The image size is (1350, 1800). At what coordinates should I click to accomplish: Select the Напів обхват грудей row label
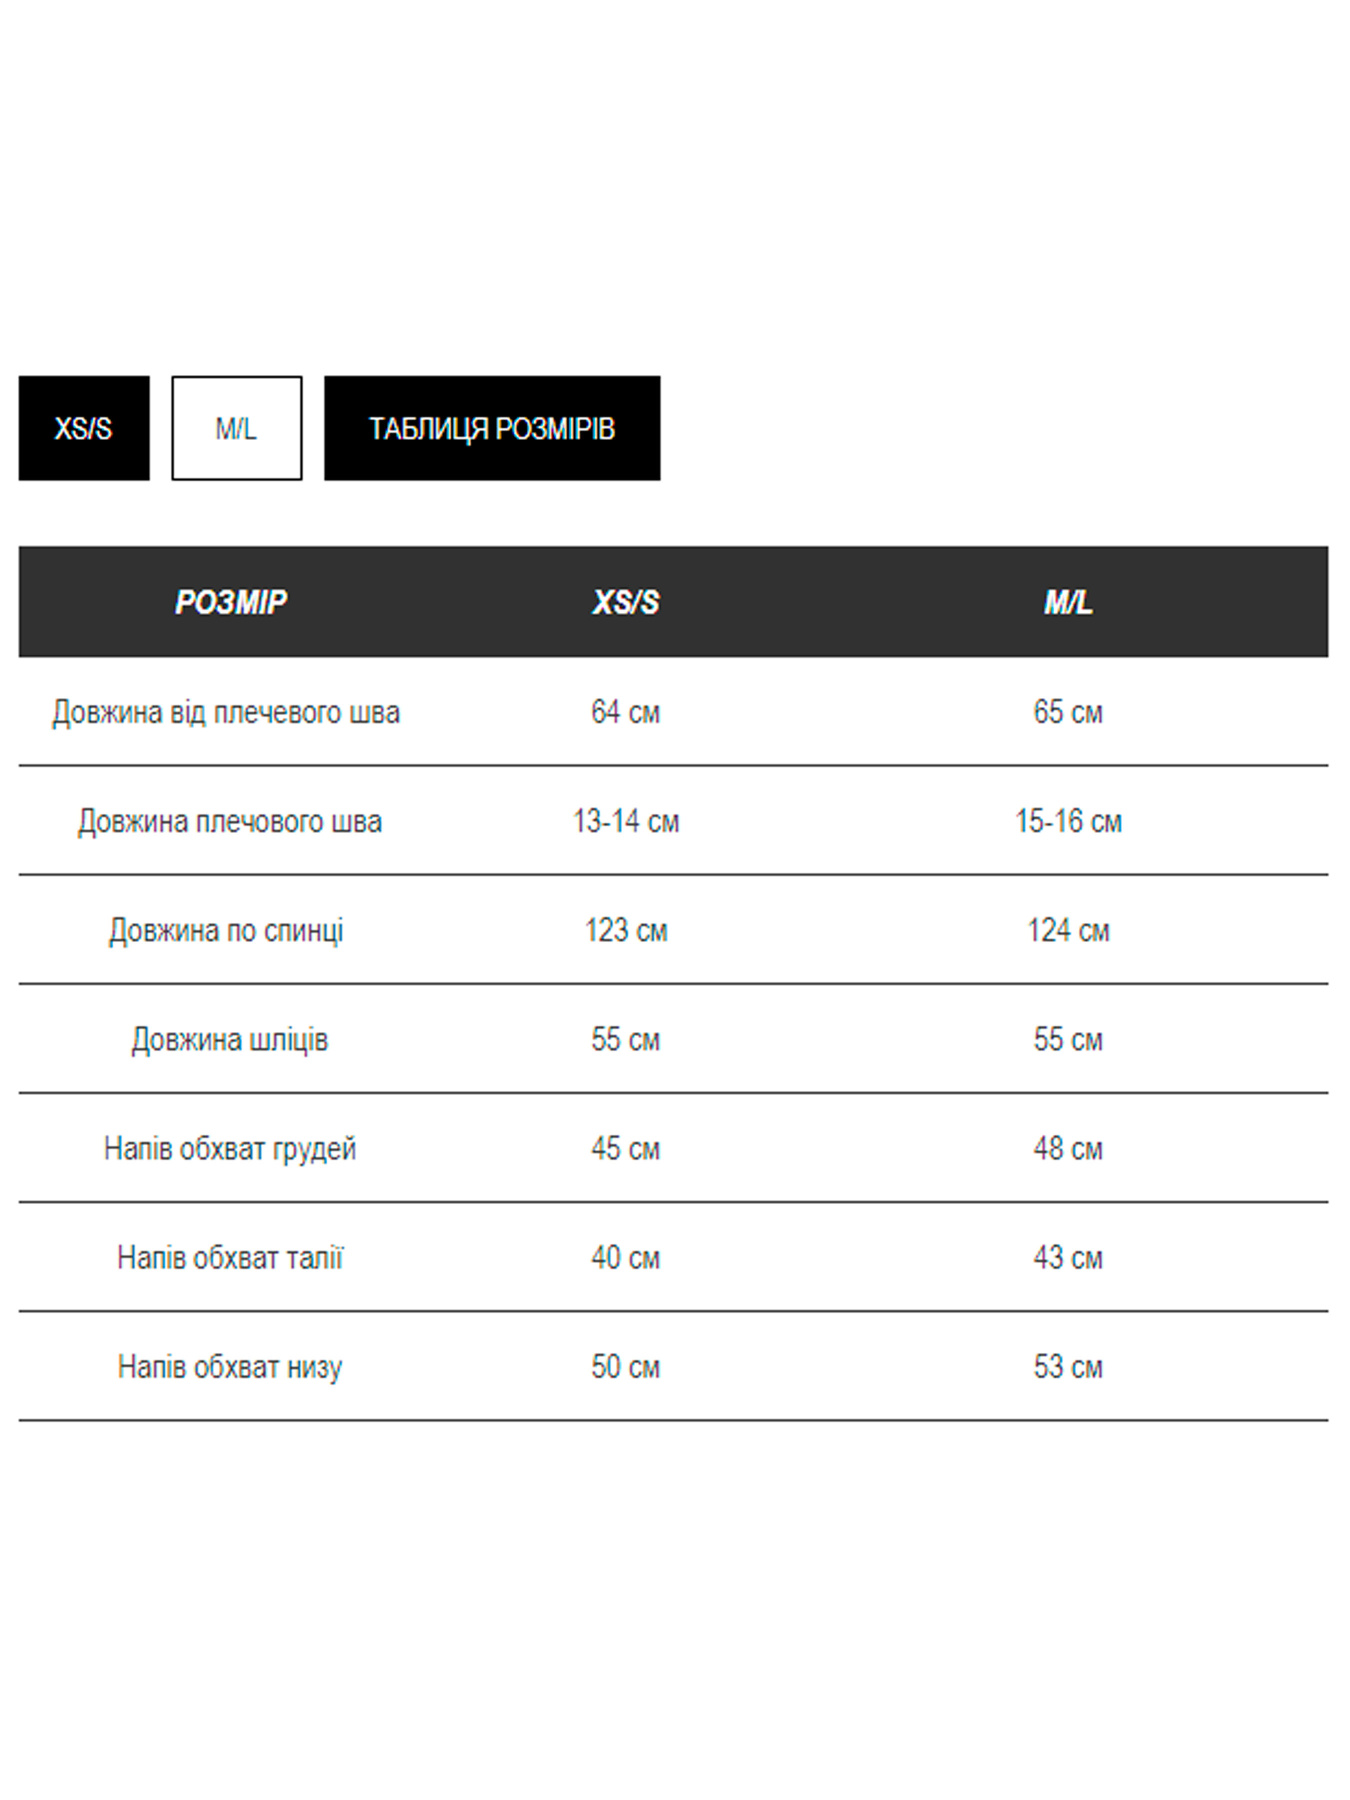pos(230,1148)
